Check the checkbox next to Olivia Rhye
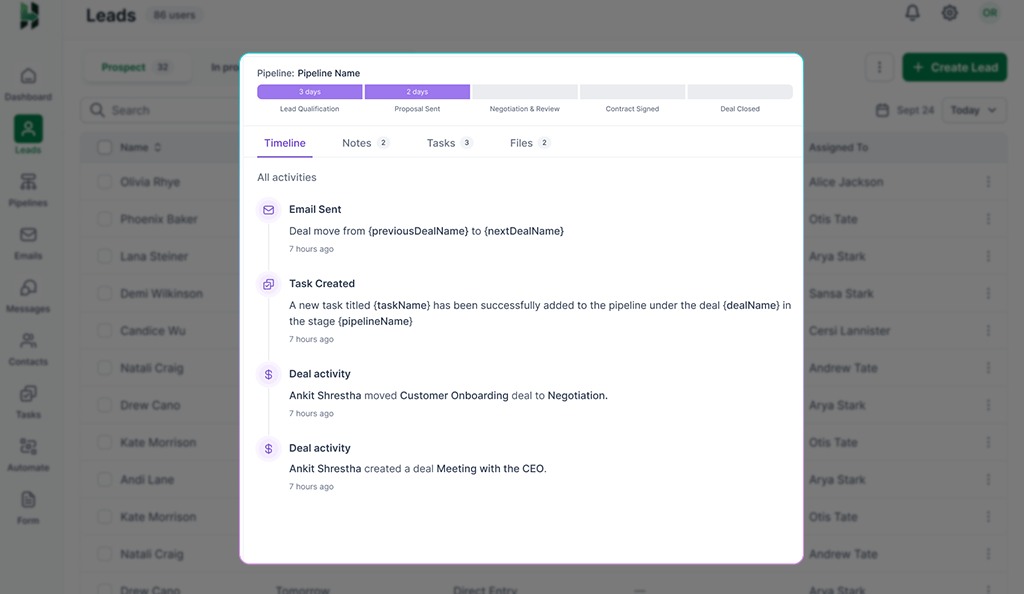The image size is (1024, 594). pyautogui.click(x=105, y=182)
